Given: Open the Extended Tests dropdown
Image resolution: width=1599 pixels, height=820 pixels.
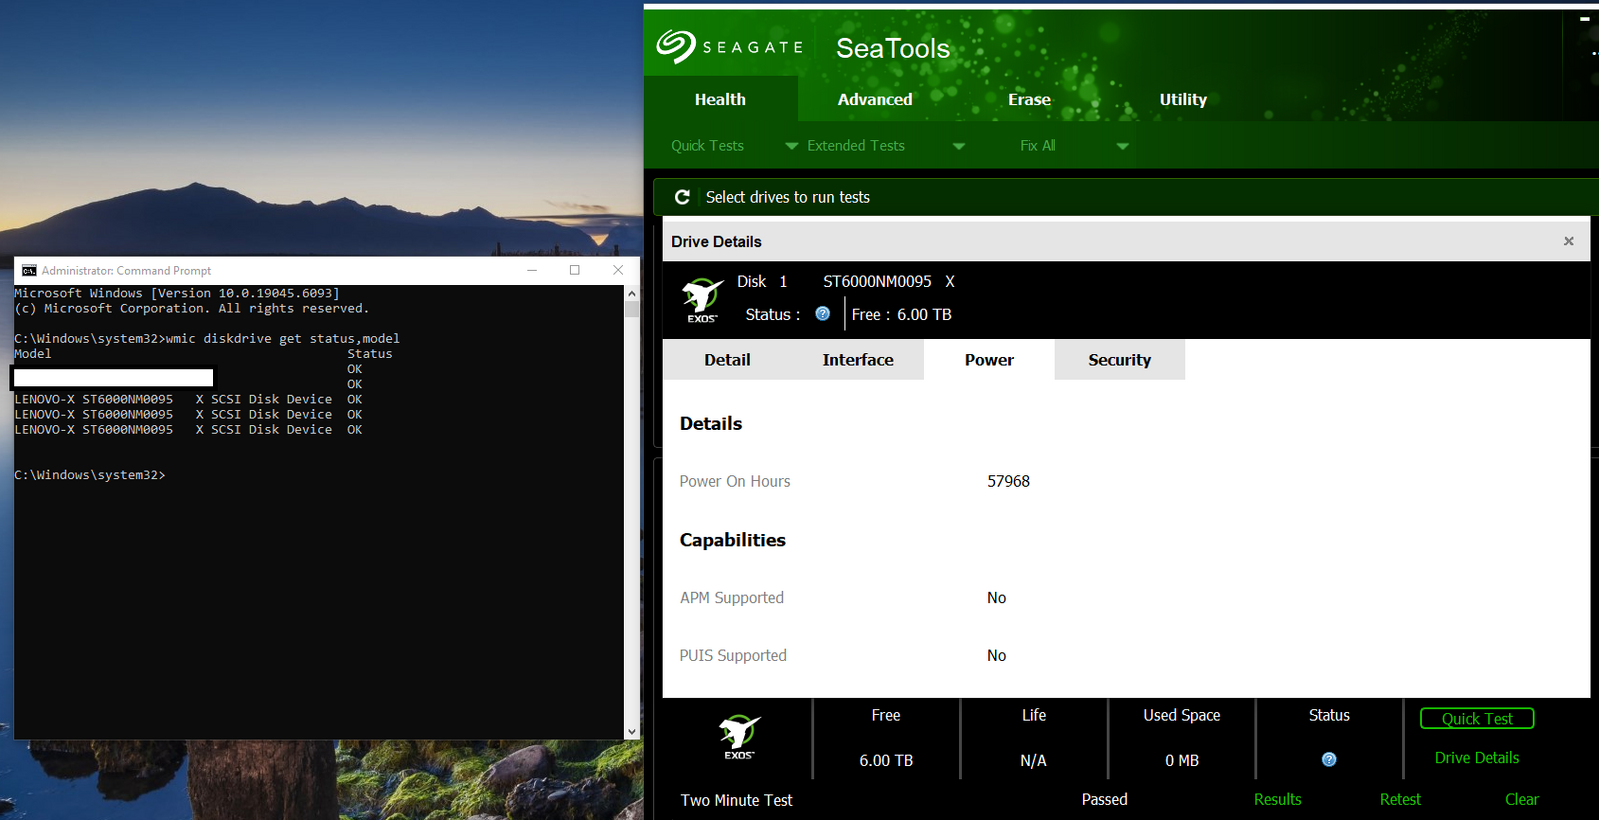Looking at the screenshot, I should tap(886, 146).
